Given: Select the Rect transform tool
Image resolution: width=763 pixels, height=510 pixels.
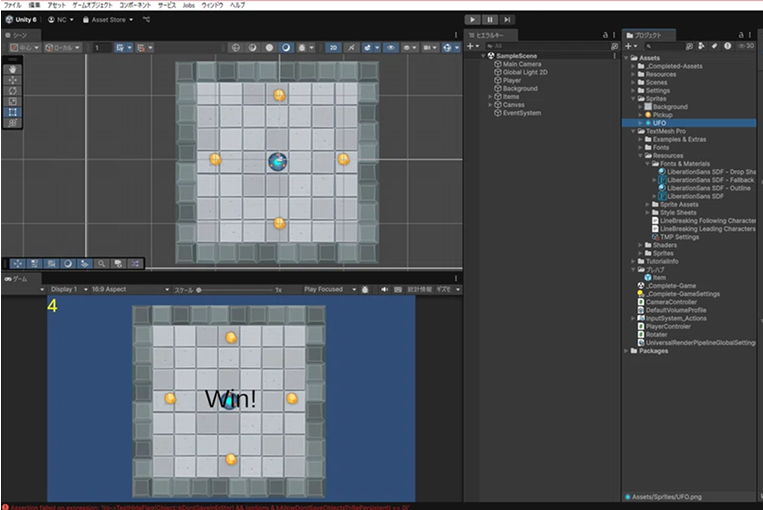Looking at the screenshot, I should tap(13, 111).
